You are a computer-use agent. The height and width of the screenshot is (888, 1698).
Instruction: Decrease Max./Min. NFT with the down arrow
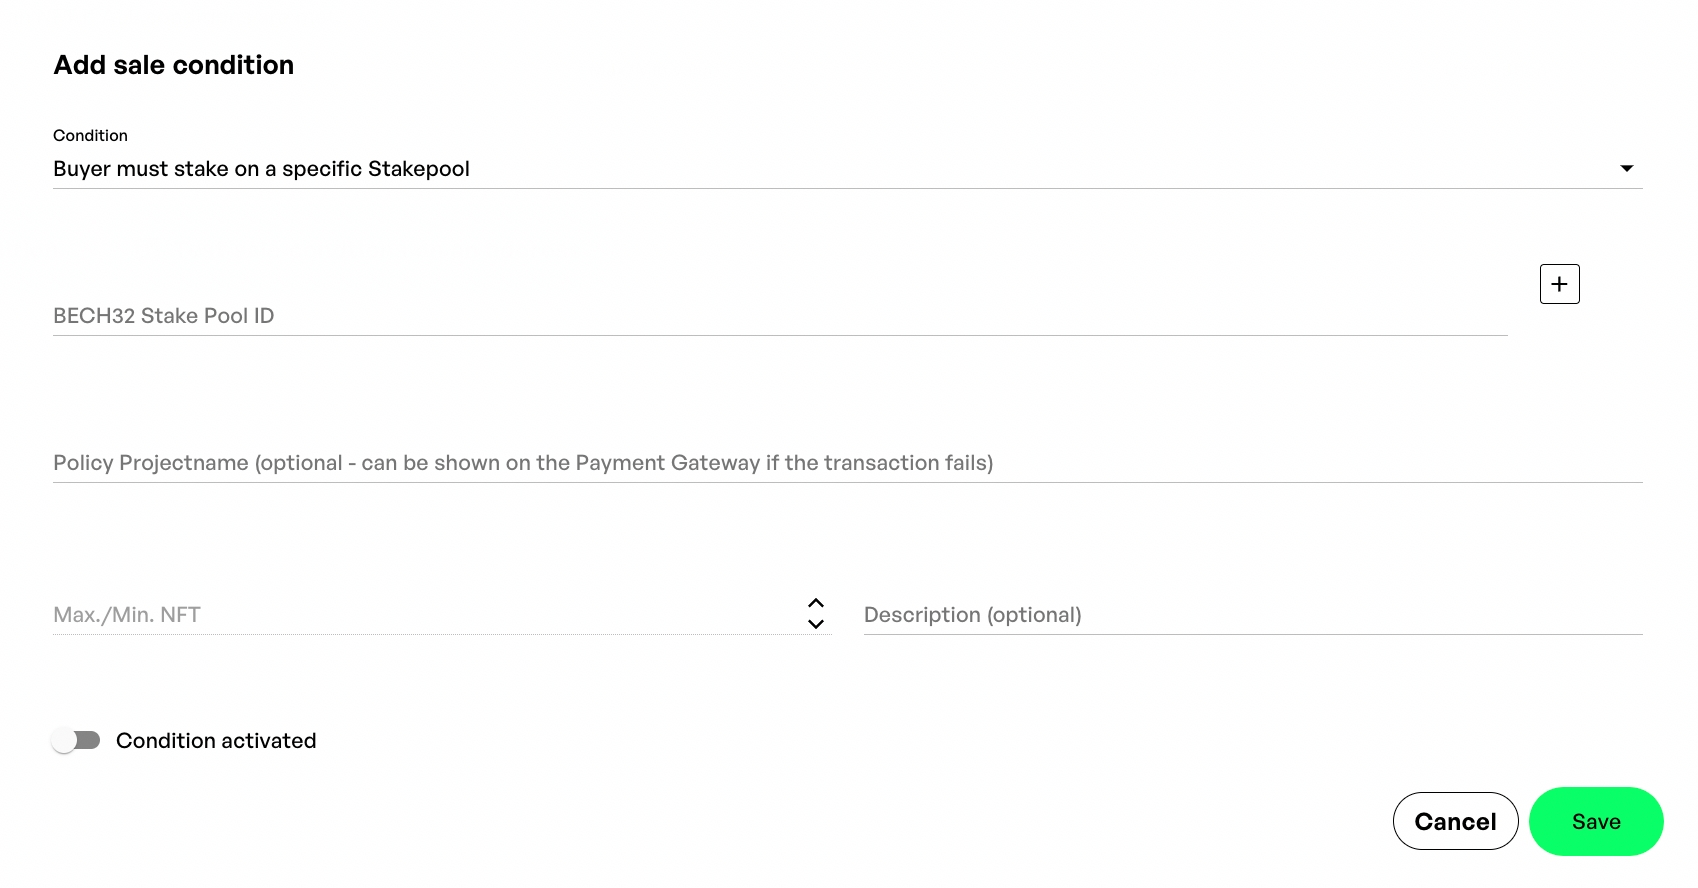[x=816, y=624]
